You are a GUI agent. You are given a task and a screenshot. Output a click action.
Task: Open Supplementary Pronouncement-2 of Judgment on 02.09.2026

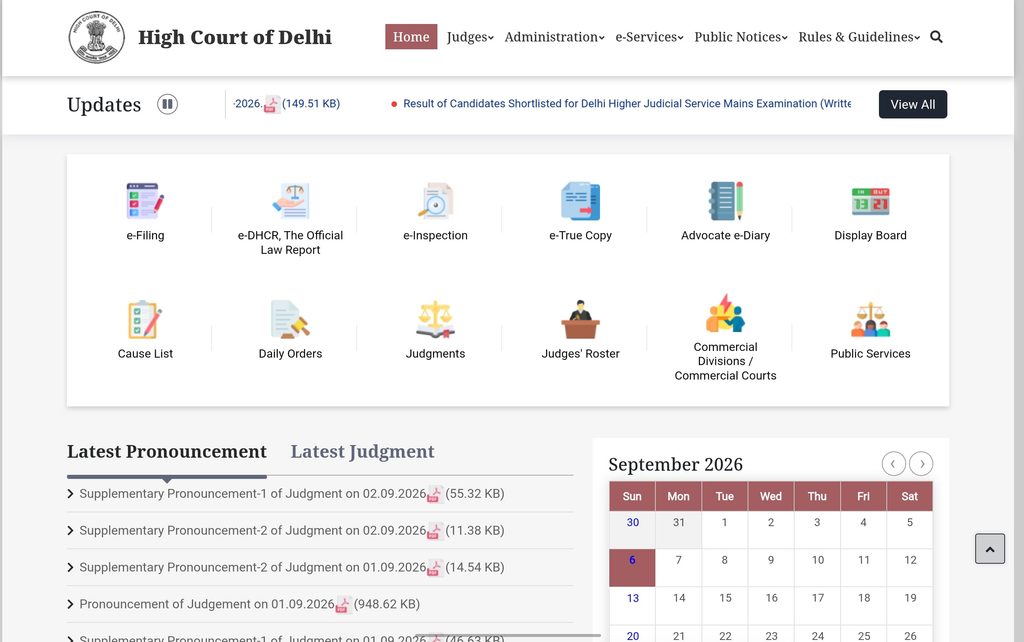click(x=253, y=530)
